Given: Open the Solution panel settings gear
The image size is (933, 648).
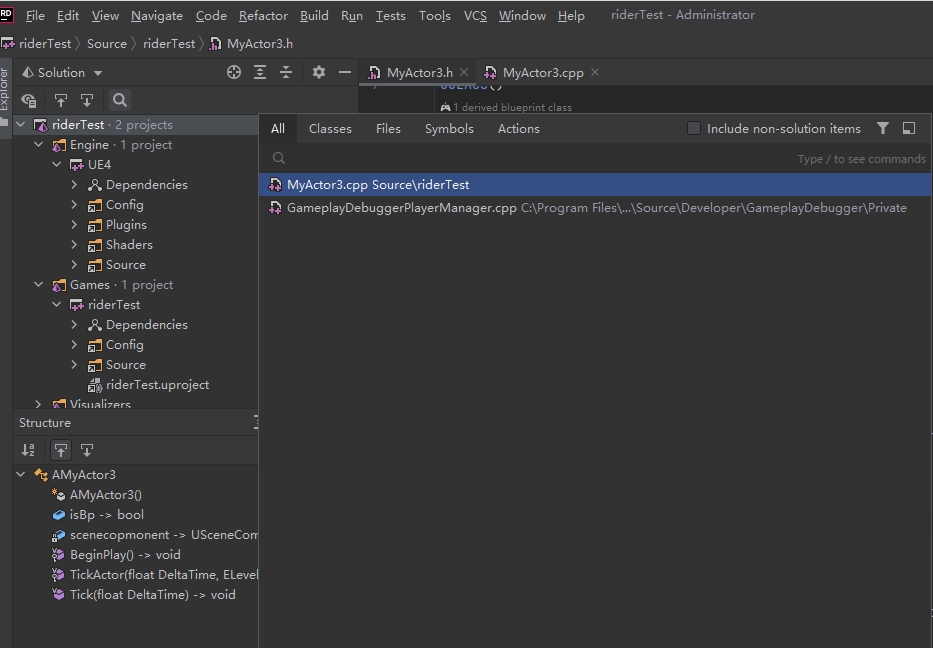Looking at the screenshot, I should pyautogui.click(x=319, y=73).
